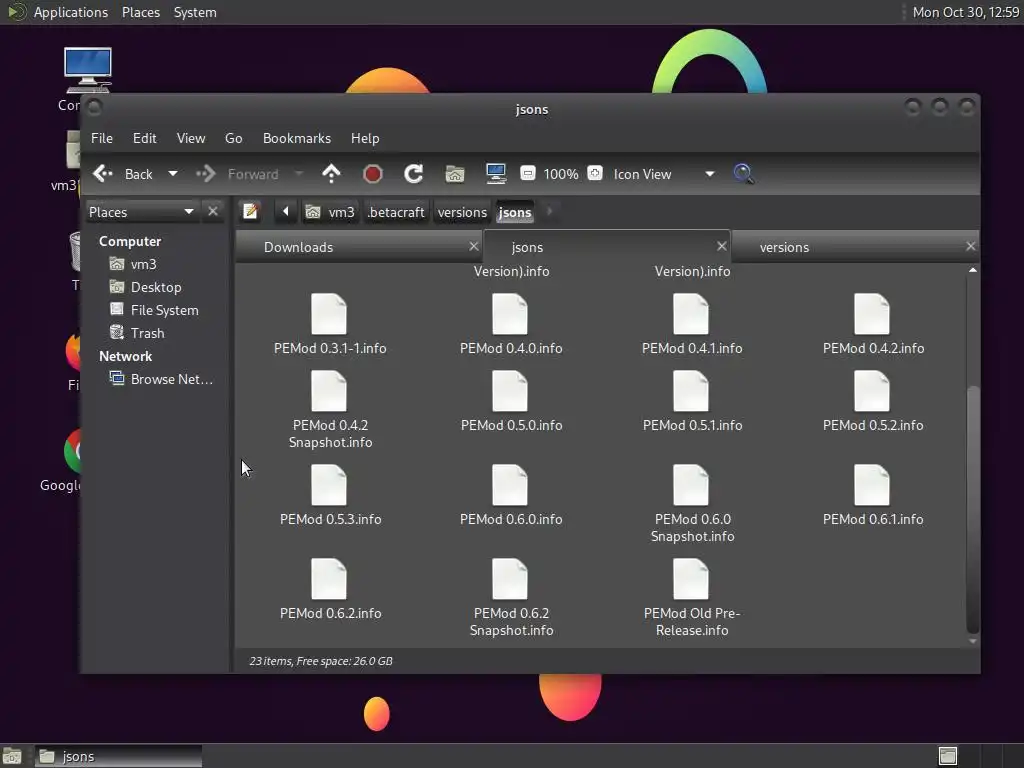Open the Icon View mode dropdown
1024x768 pixels.
coord(709,174)
